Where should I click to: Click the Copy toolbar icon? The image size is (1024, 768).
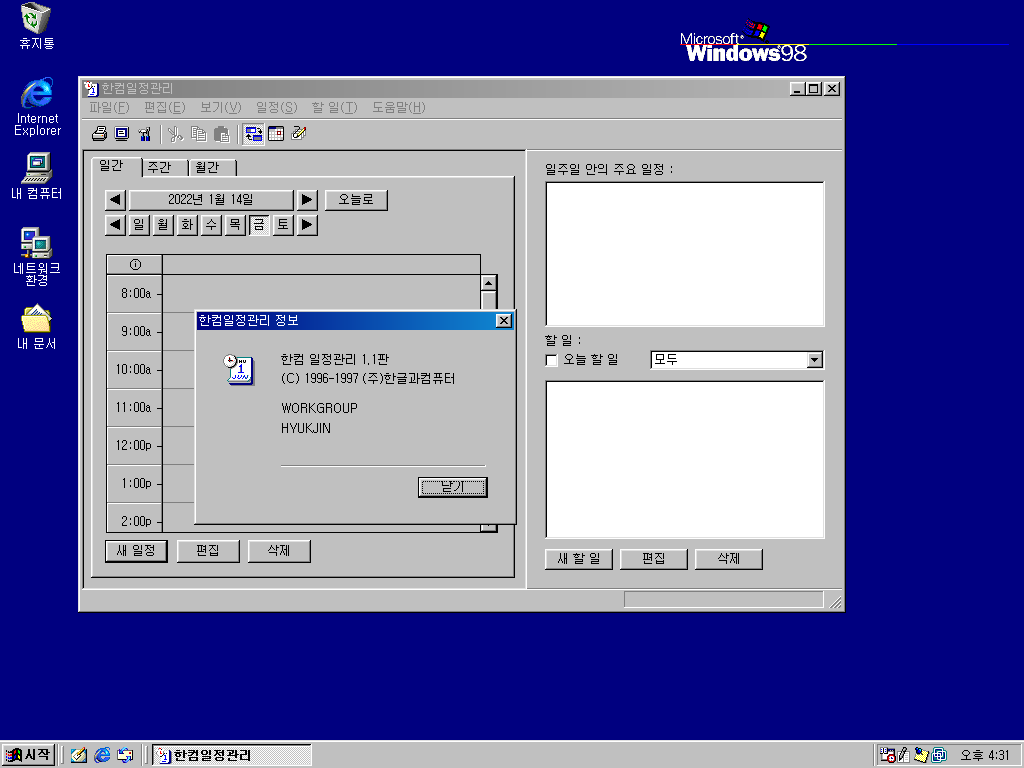(199, 134)
